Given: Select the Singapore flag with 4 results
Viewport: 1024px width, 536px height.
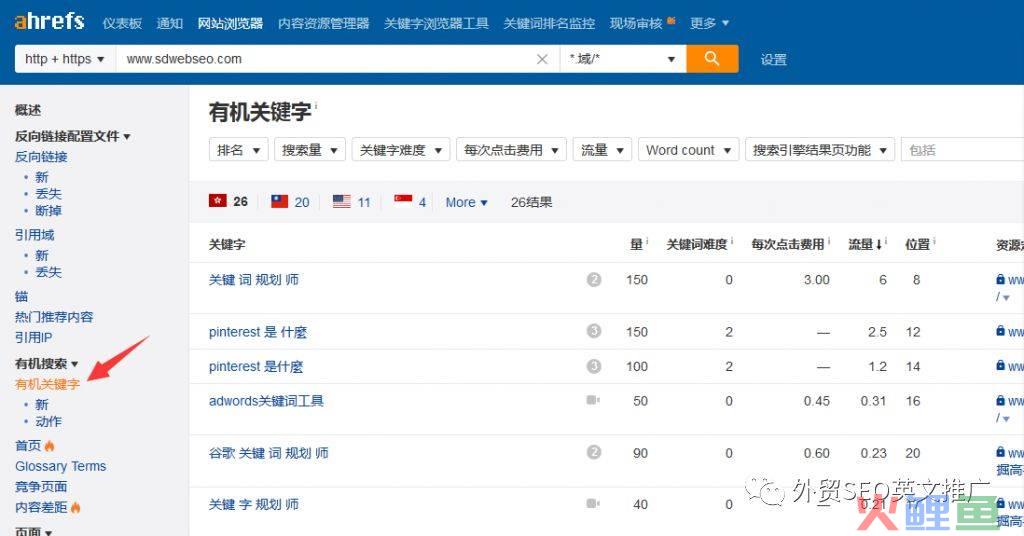Looking at the screenshot, I should pyautogui.click(x=410, y=201).
